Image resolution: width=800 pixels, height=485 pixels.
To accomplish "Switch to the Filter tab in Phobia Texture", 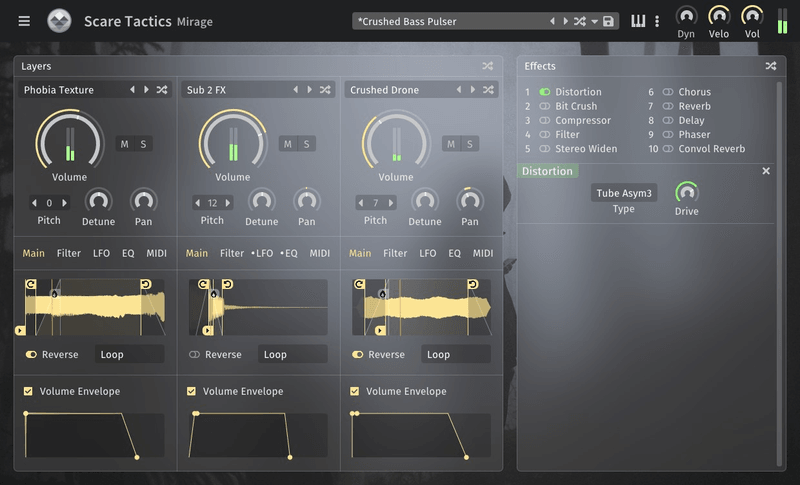I will [69, 253].
